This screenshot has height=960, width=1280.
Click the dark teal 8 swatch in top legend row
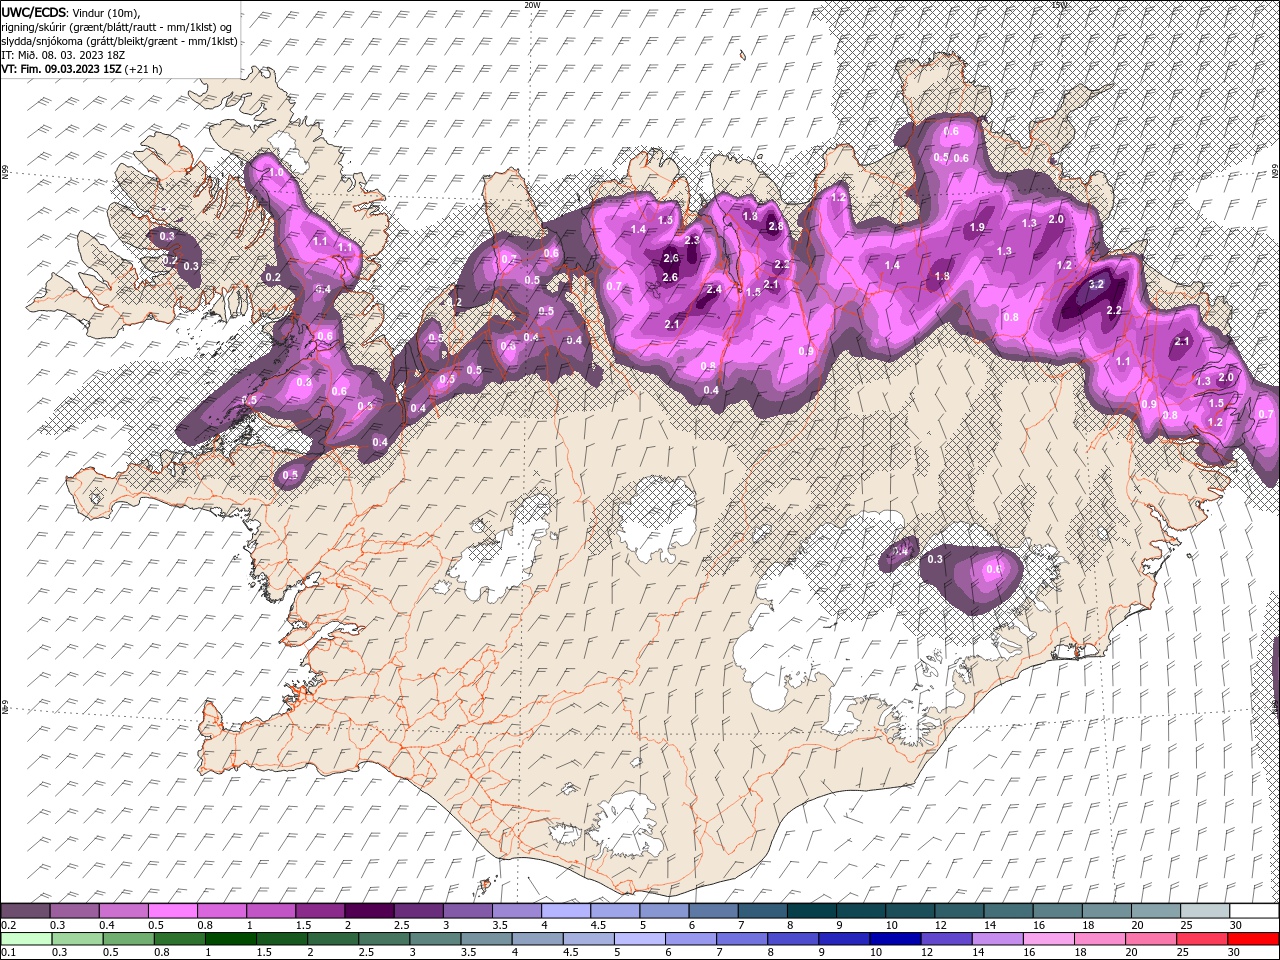(x=811, y=911)
